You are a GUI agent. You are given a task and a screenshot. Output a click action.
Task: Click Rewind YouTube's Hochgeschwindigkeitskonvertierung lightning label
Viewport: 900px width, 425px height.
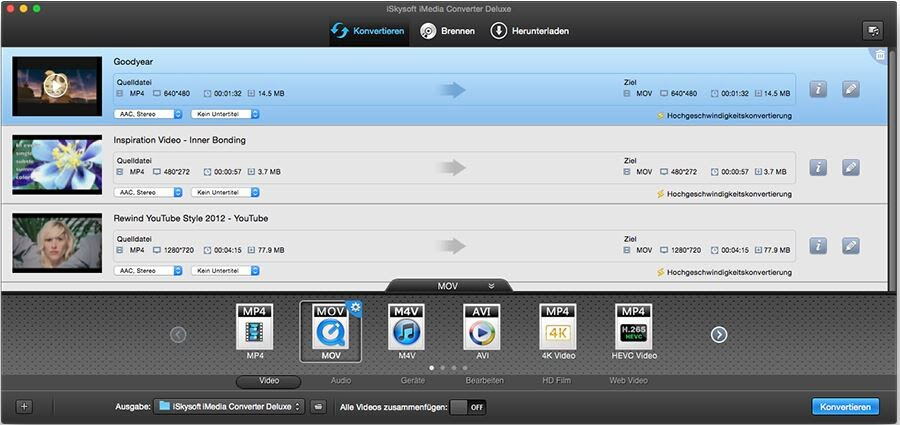[x=724, y=272]
